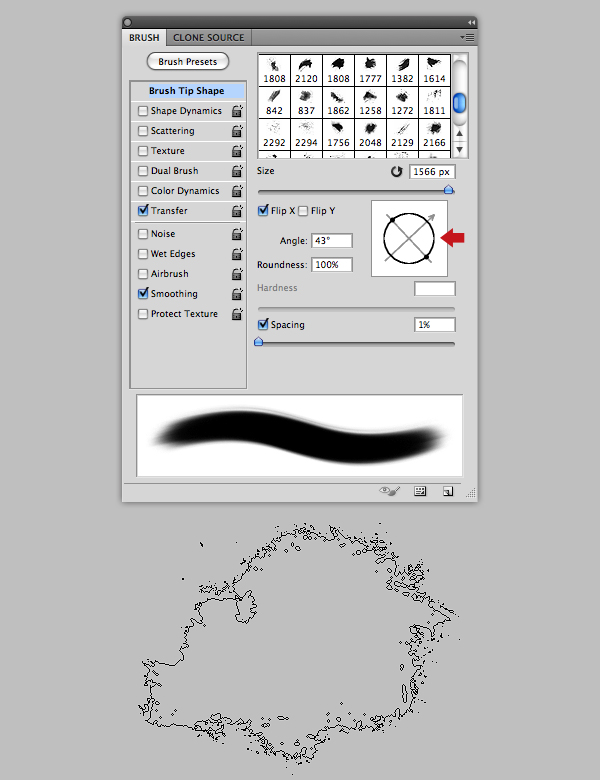Click the preset list scroll down arrow

click(x=460, y=149)
